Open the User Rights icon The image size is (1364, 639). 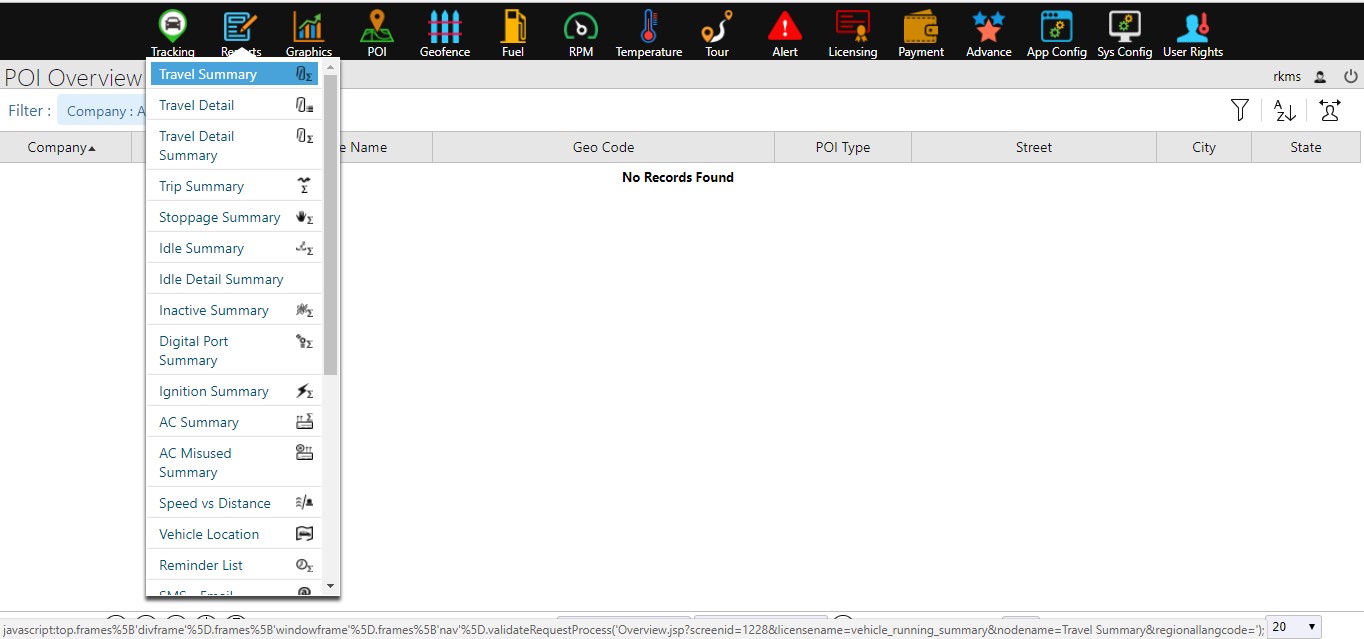point(1193,27)
